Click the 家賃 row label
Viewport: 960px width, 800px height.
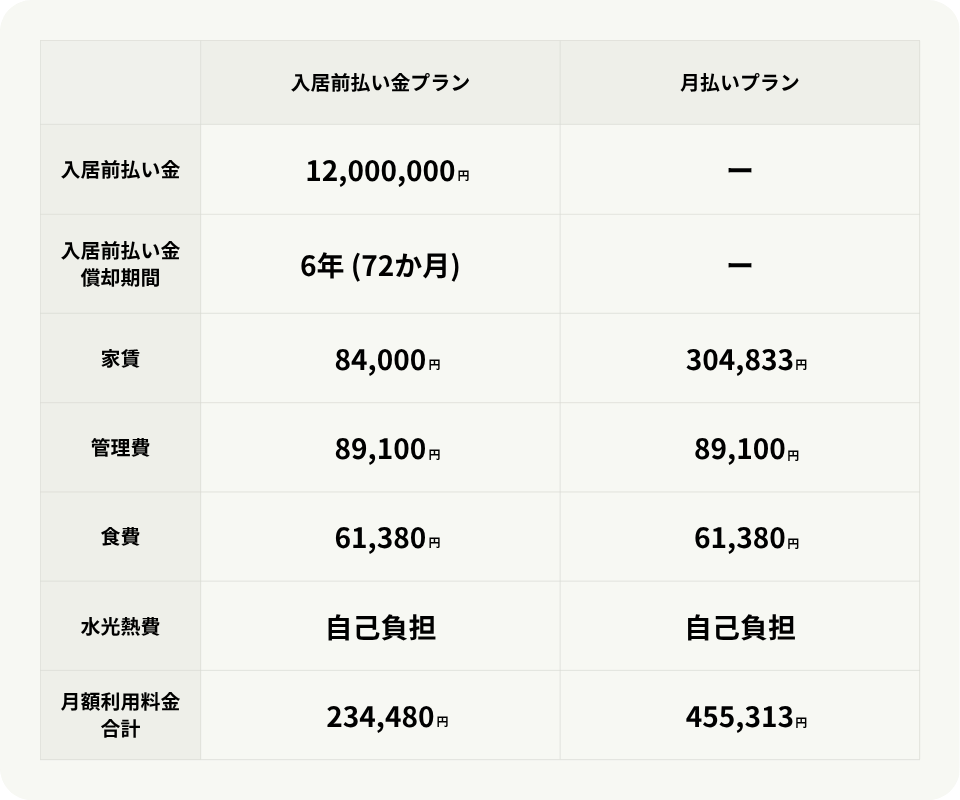tap(120, 358)
